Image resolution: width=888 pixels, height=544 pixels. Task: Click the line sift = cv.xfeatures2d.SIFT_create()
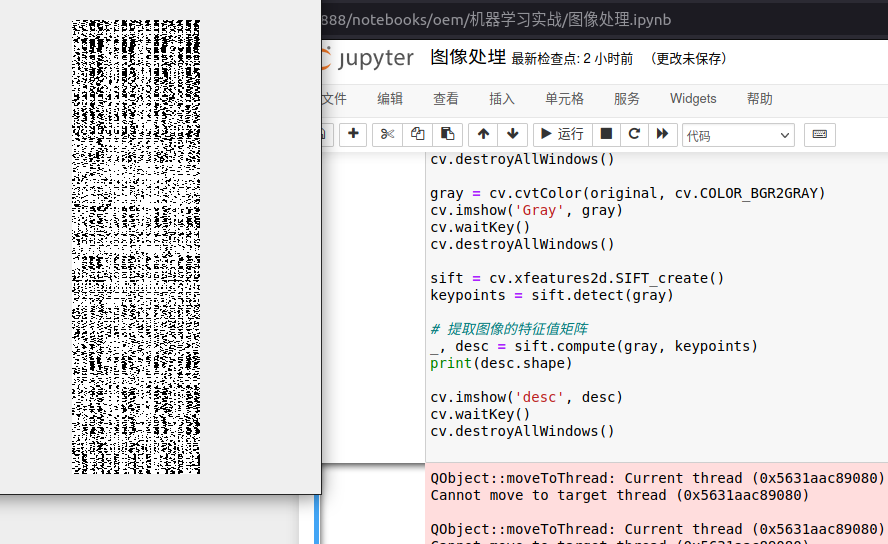point(577,278)
